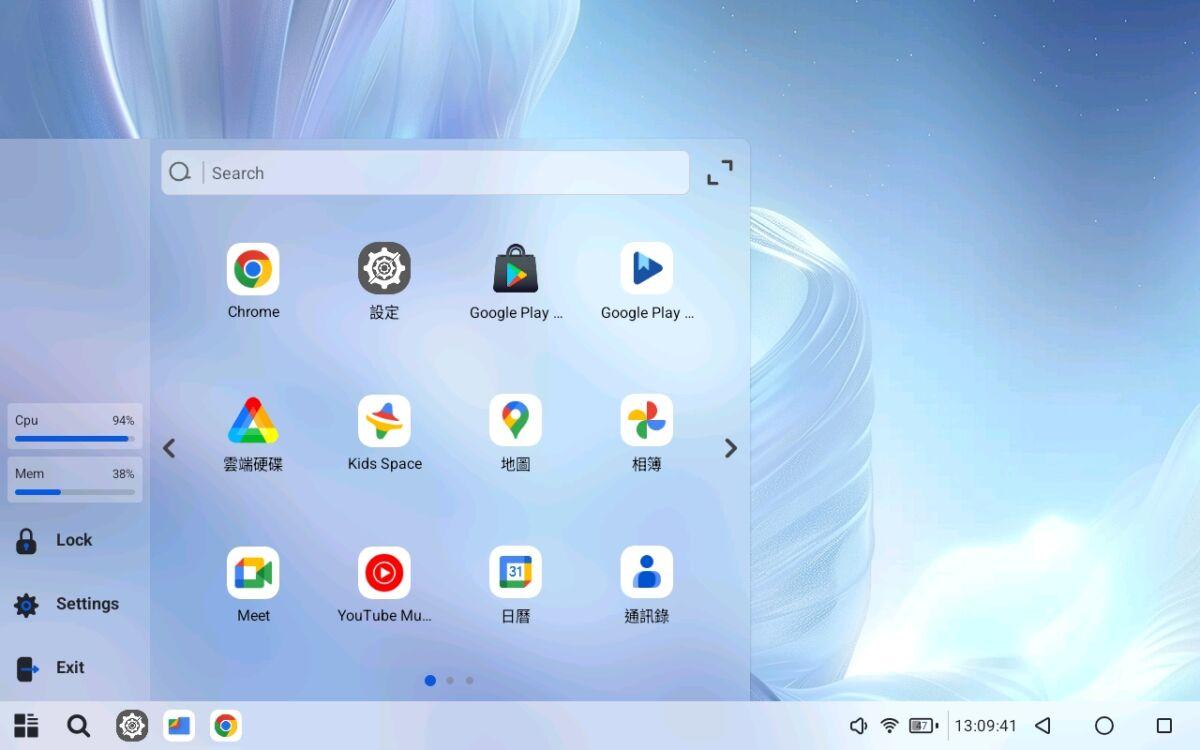The height and width of the screenshot is (750, 1200).
Task: Select the third page indicator dot
Action: click(x=470, y=681)
